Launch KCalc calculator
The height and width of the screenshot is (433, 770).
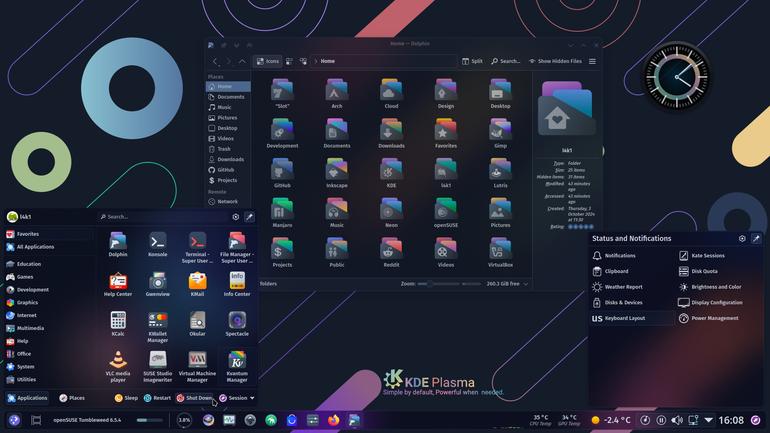[118, 324]
